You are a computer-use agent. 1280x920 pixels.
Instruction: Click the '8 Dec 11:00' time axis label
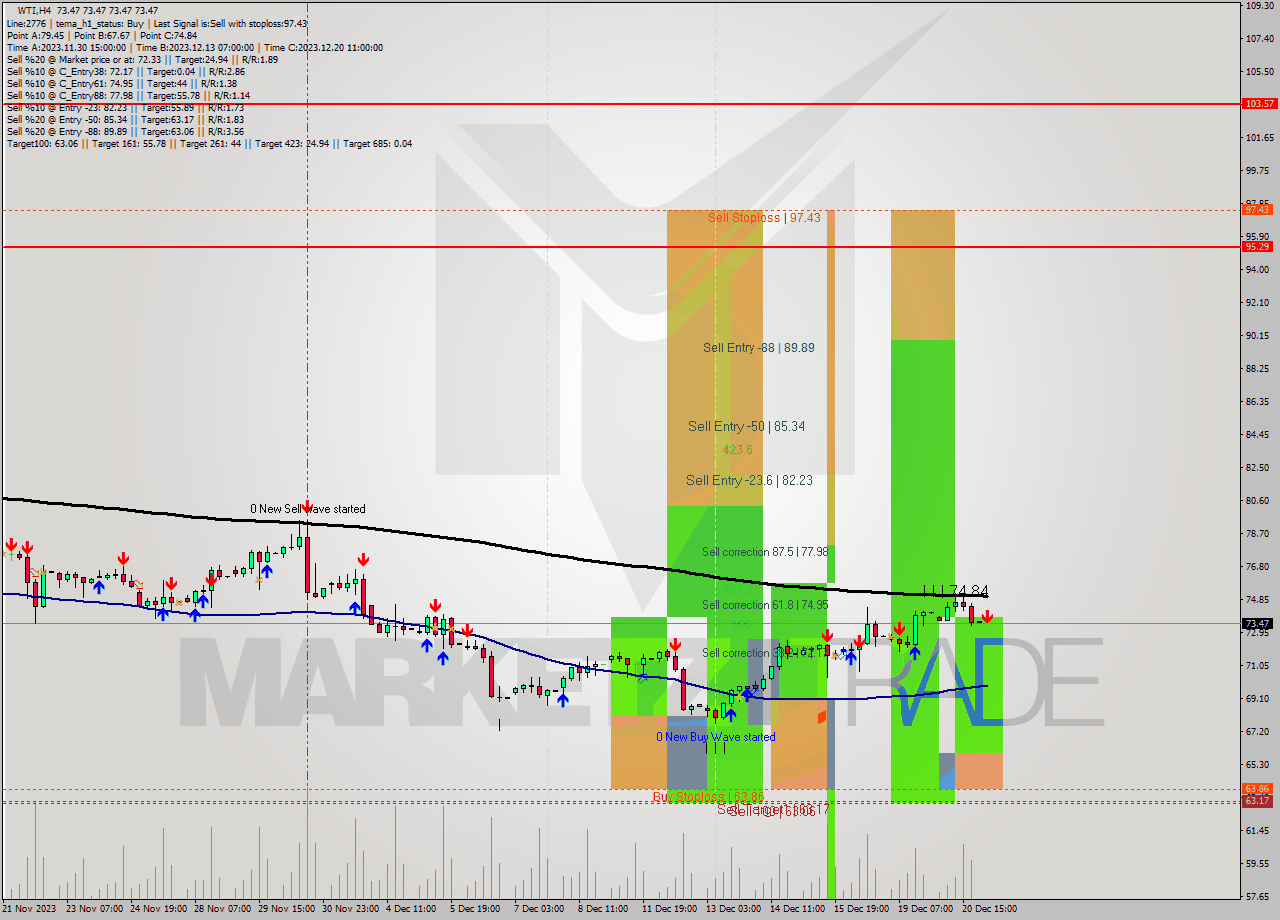(603, 908)
